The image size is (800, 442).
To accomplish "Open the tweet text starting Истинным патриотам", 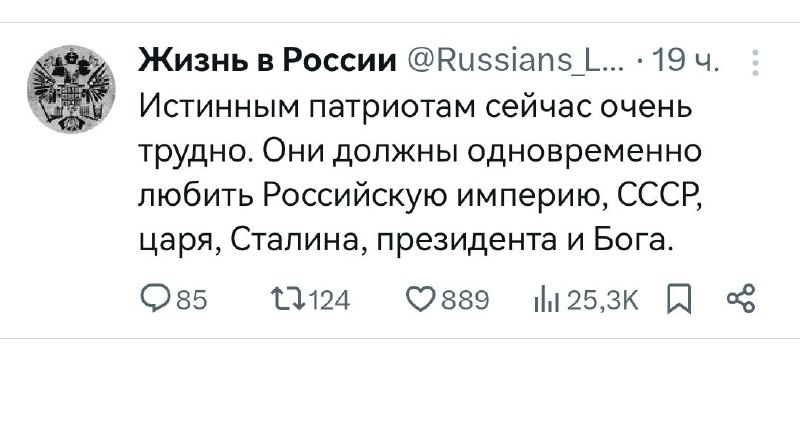I will tap(420, 173).
